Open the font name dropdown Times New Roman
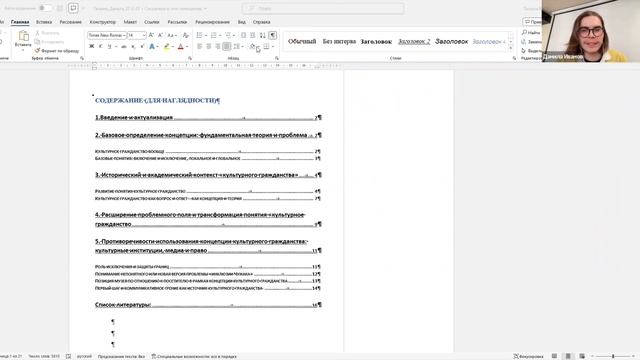 pyautogui.click(x=124, y=36)
